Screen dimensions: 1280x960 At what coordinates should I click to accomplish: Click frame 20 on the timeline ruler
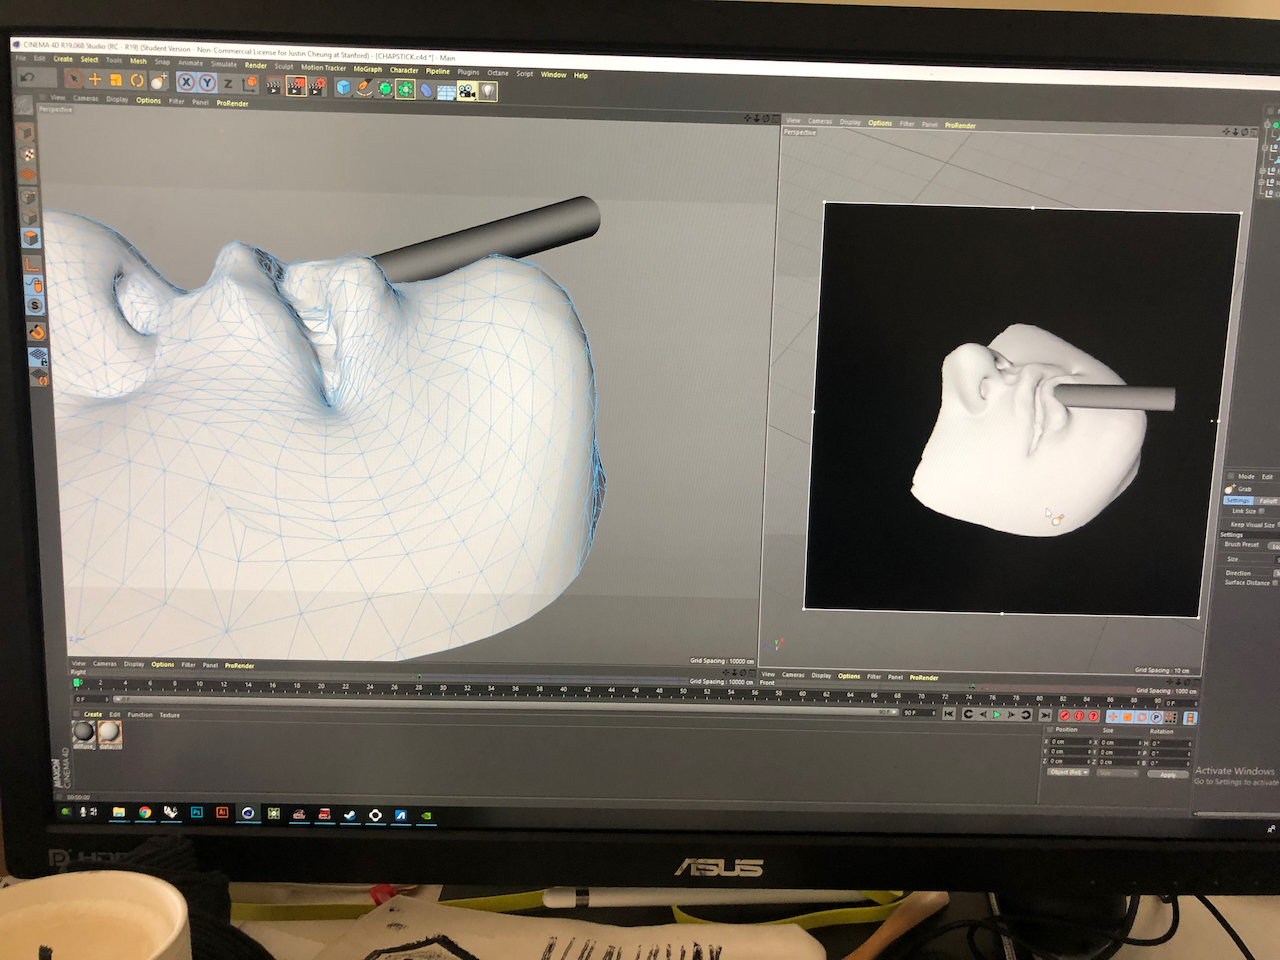pyautogui.click(x=321, y=687)
